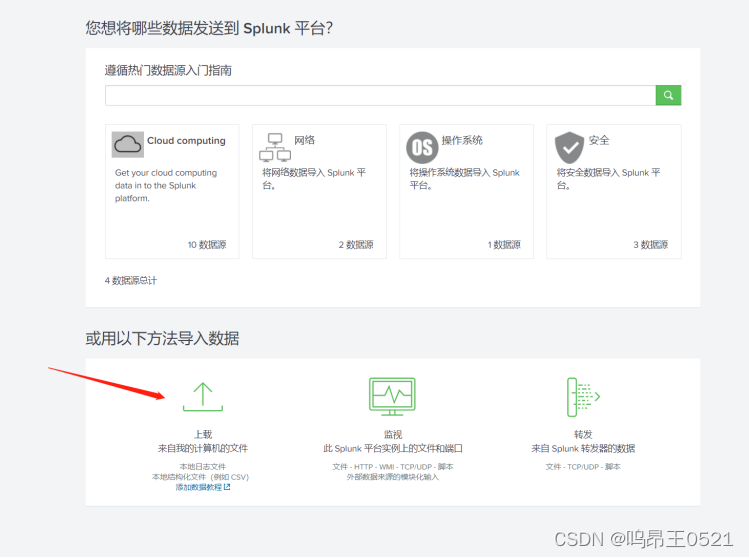Click '将网络数据导入 Splunk 平台' description
The width and height of the screenshot is (749, 558).
[314, 179]
